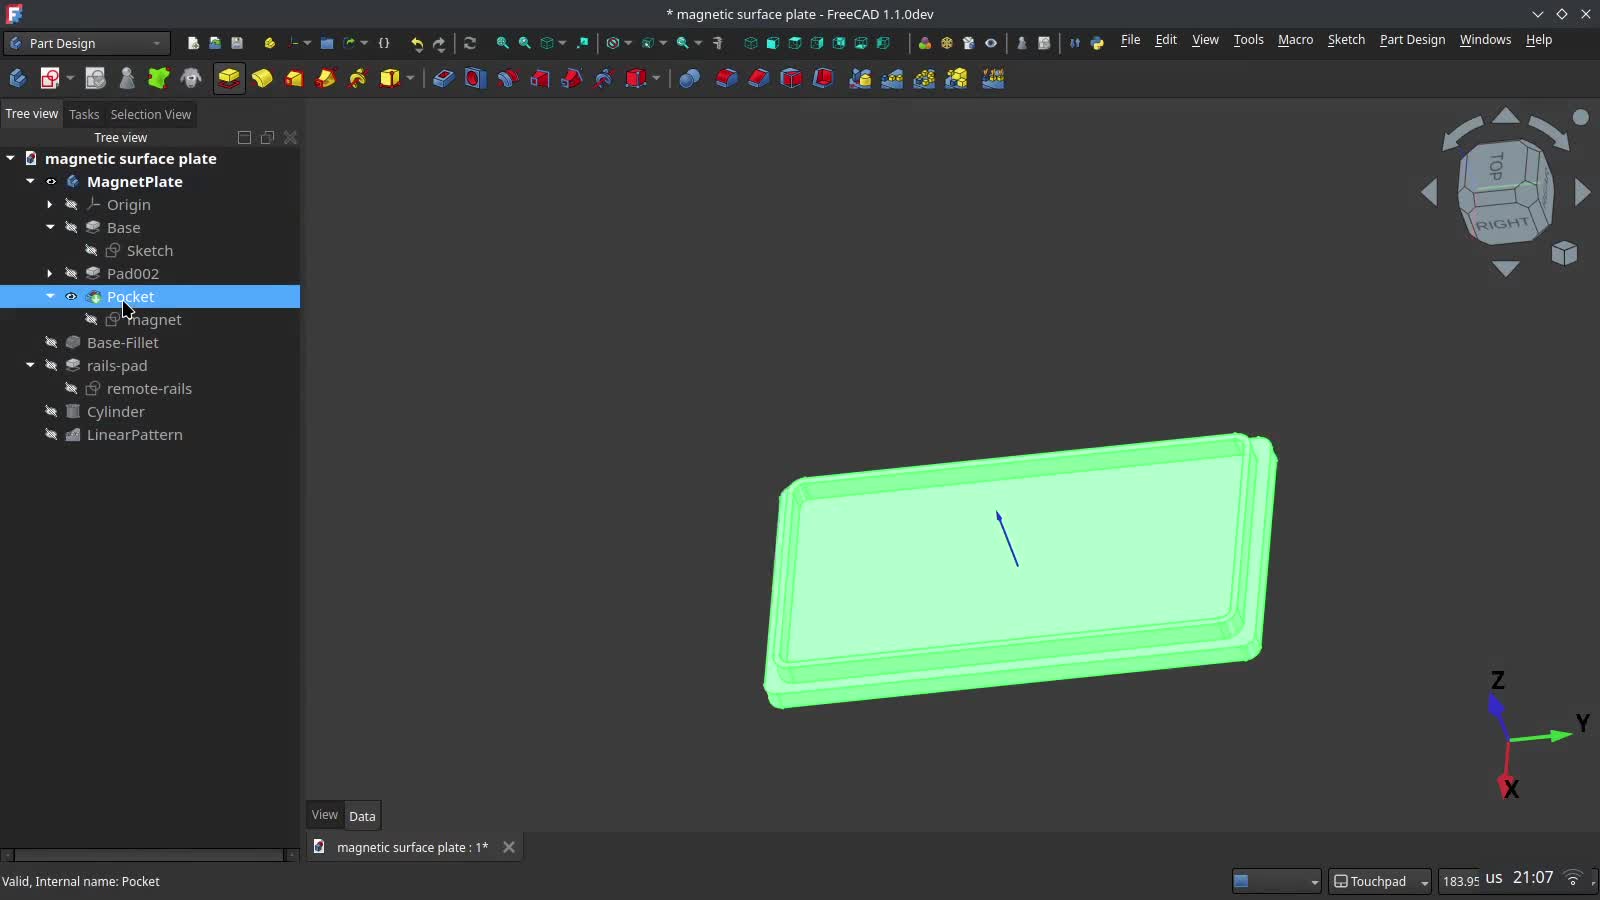Click the Hole tool icon
The image size is (1600, 900).
tap(475, 78)
